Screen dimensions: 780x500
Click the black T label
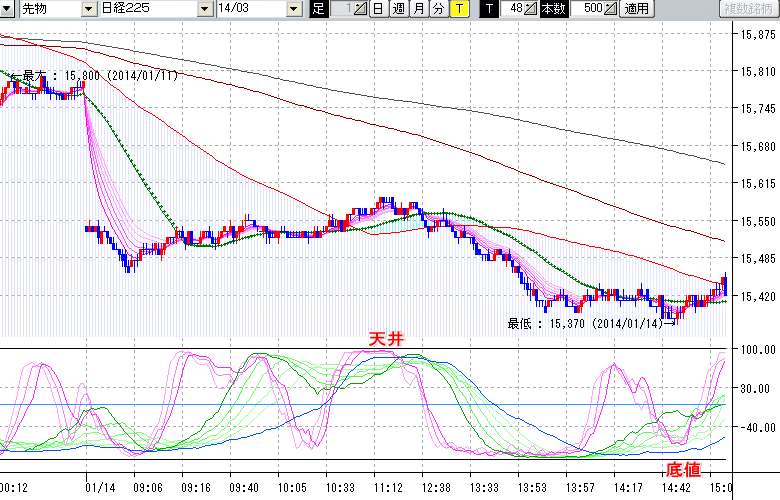click(488, 9)
